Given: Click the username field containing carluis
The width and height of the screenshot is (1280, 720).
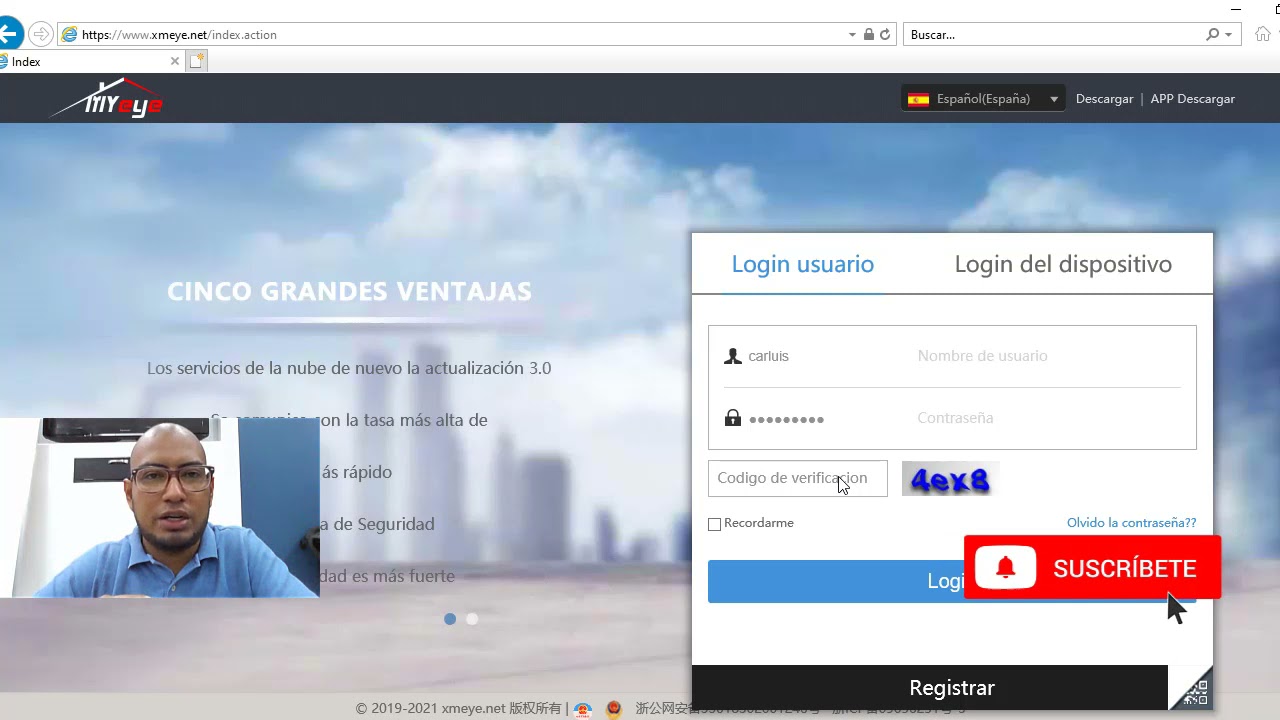Looking at the screenshot, I should pyautogui.click(x=952, y=356).
